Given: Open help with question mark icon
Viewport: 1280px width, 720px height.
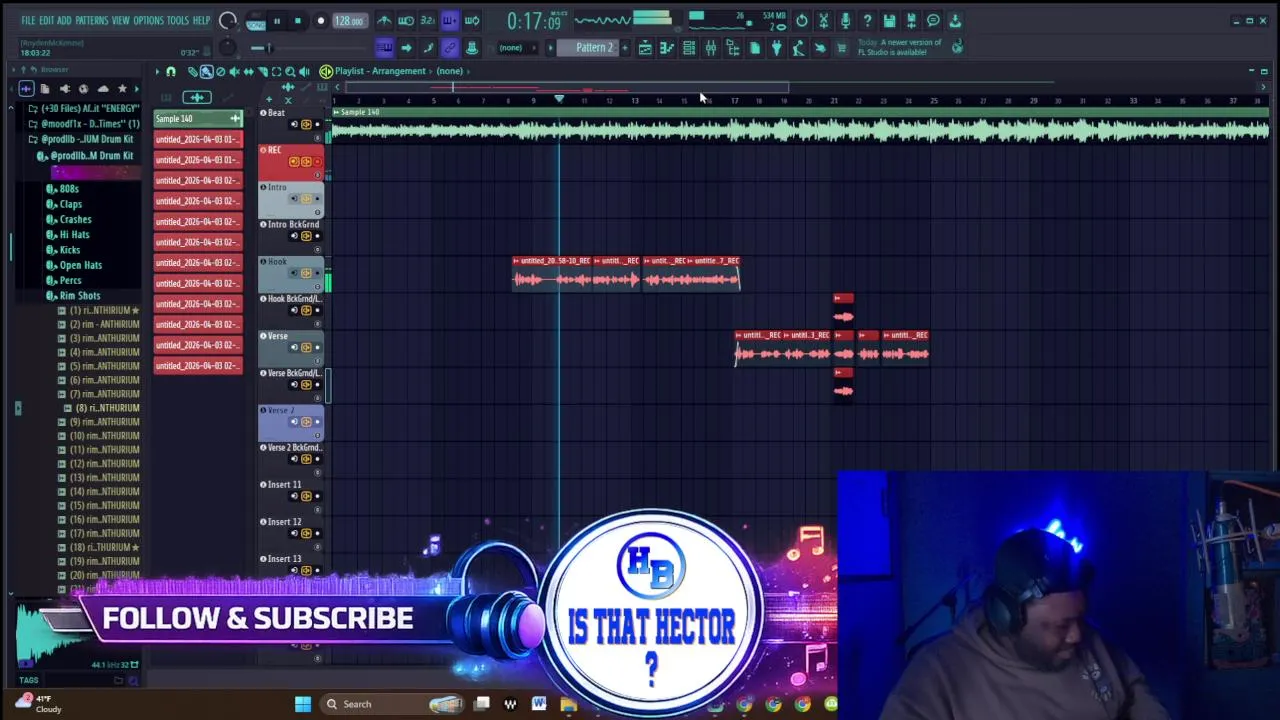Looking at the screenshot, I should (x=867, y=20).
